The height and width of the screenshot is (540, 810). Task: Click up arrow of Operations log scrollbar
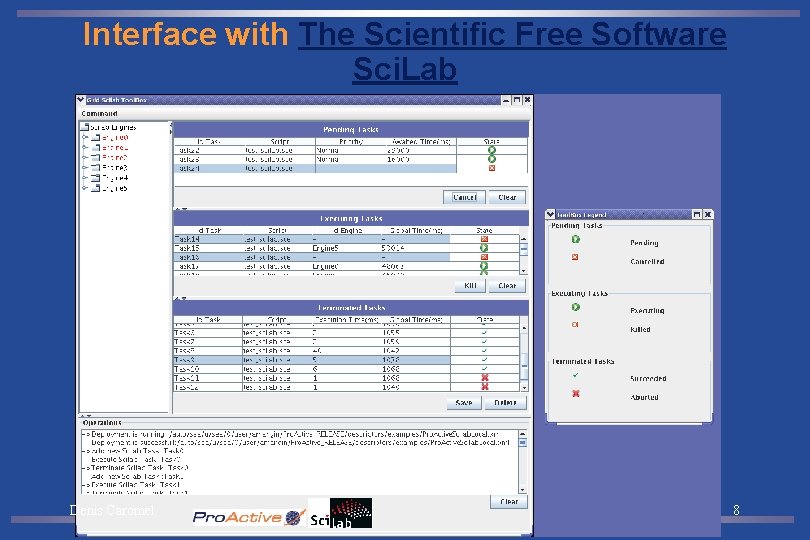pyautogui.click(x=522, y=434)
